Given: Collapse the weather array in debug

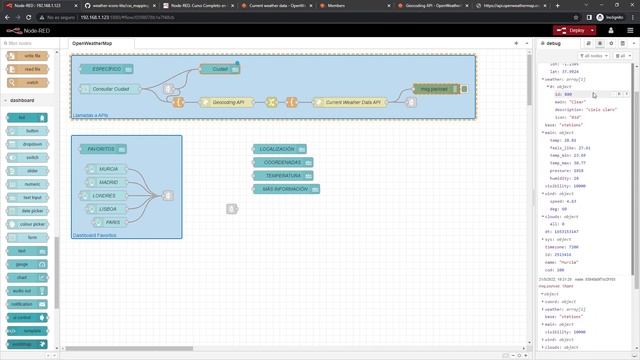Looking at the screenshot, I should pos(543,79).
